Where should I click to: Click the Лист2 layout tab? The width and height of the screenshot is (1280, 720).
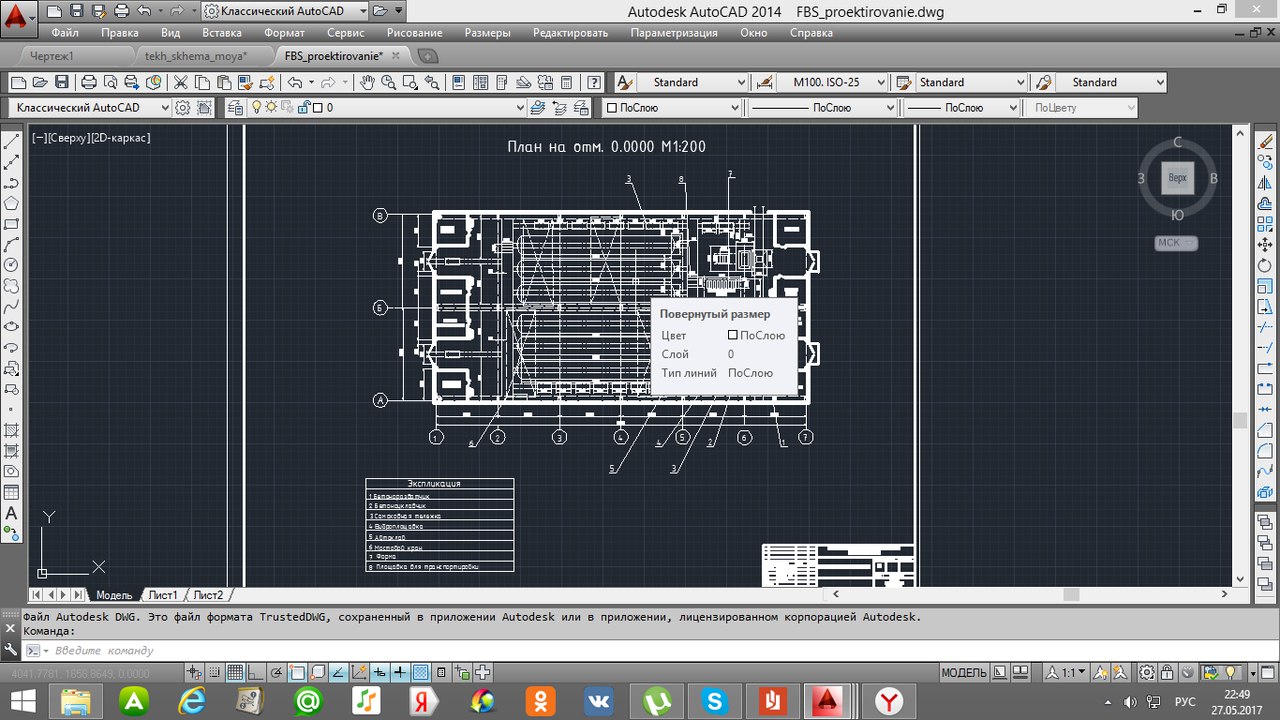208,595
